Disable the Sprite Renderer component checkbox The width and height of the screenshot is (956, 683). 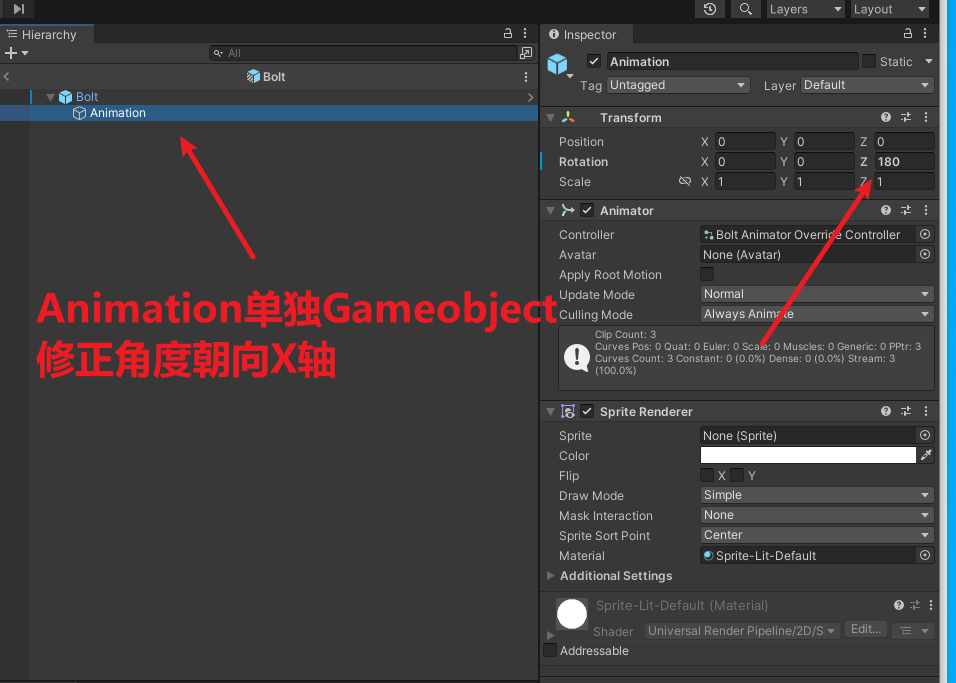587,412
